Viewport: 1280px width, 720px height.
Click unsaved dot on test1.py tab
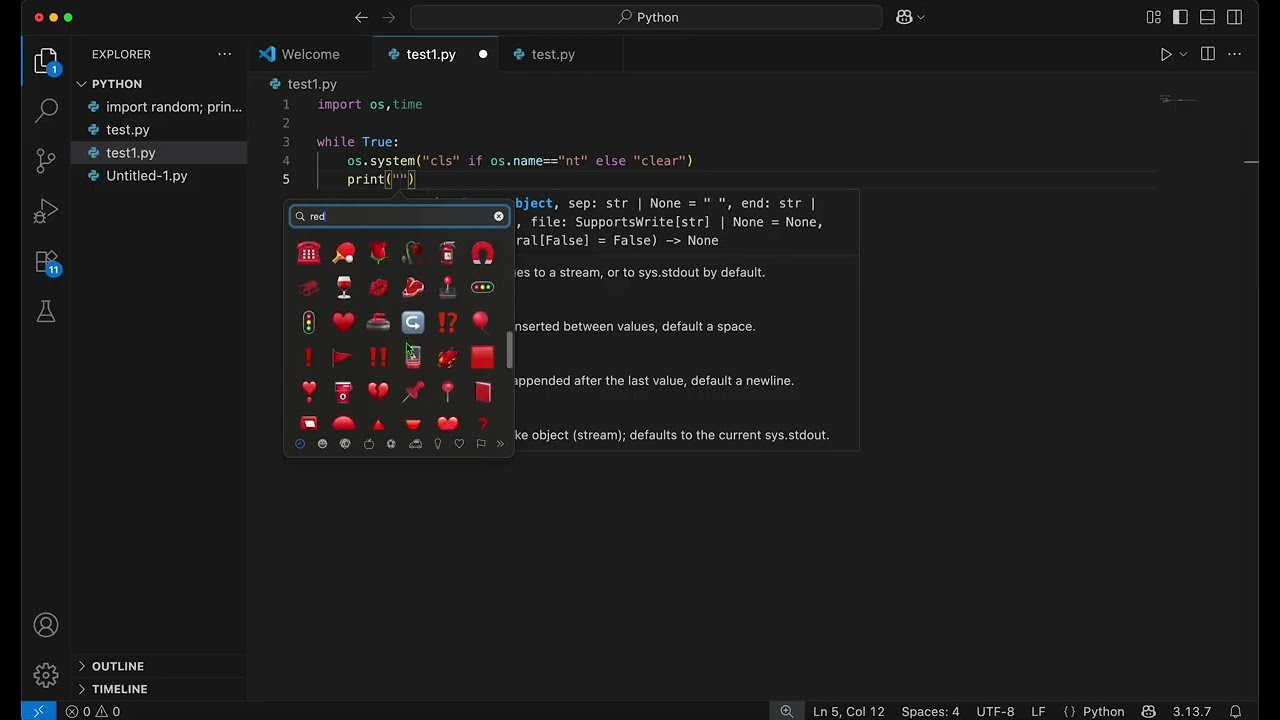click(x=483, y=54)
